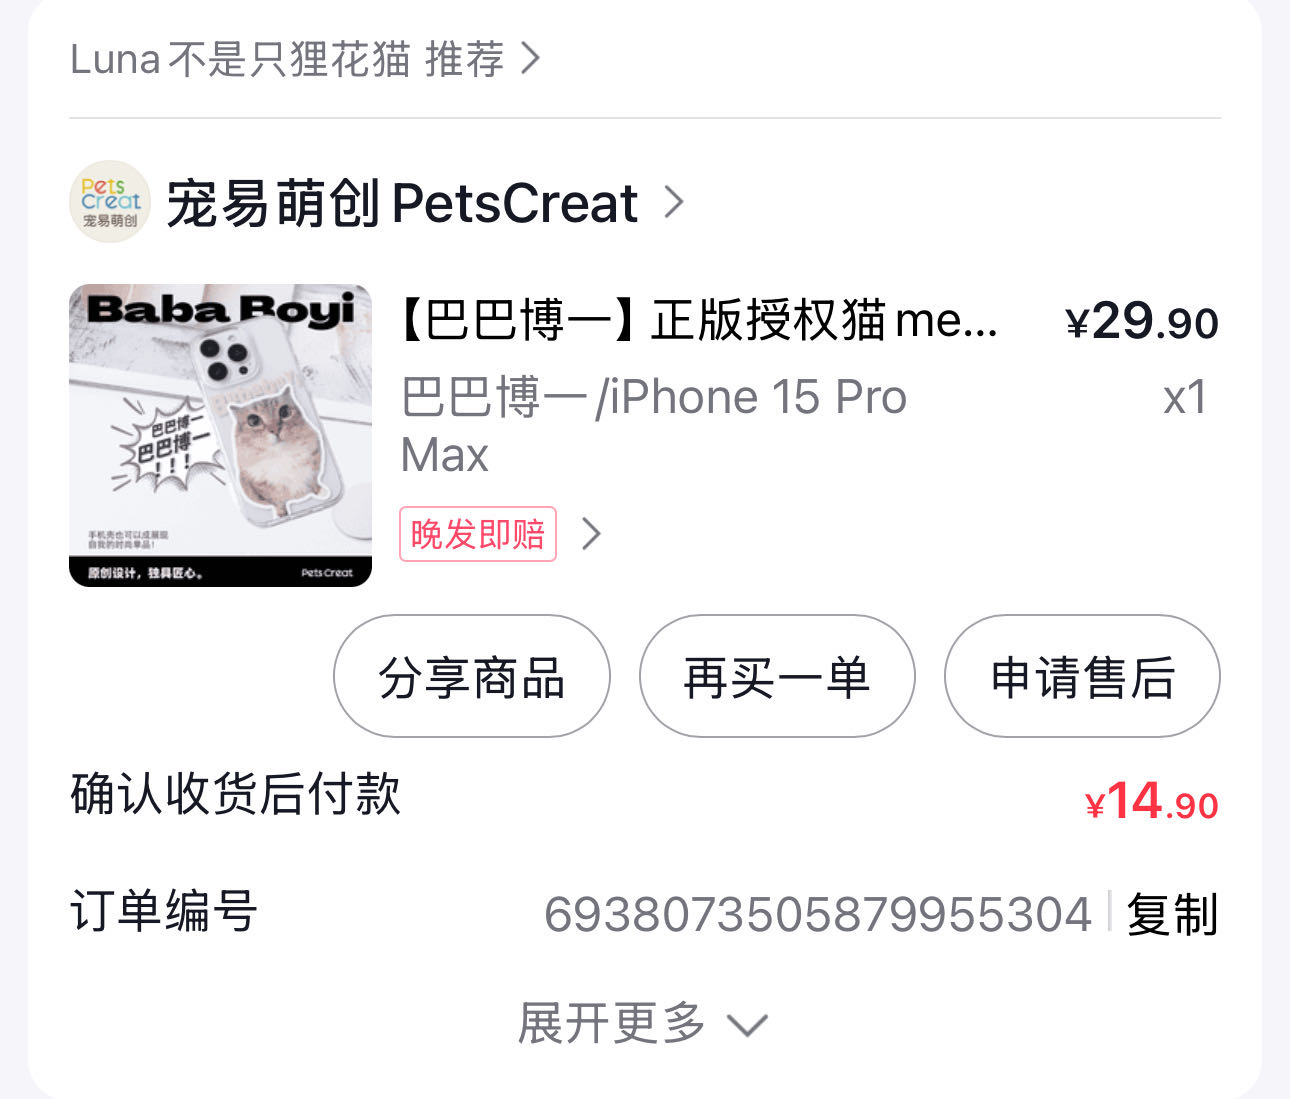Tap the 分享商品 button

472,677
